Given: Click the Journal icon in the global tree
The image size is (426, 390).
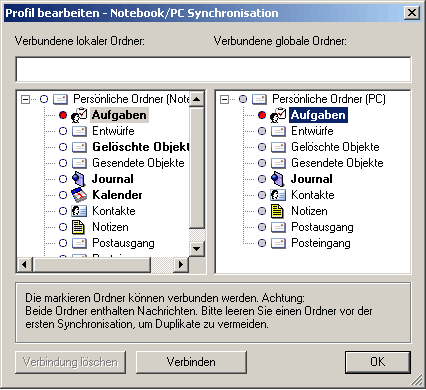Looking at the screenshot, I should click(277, 179).
